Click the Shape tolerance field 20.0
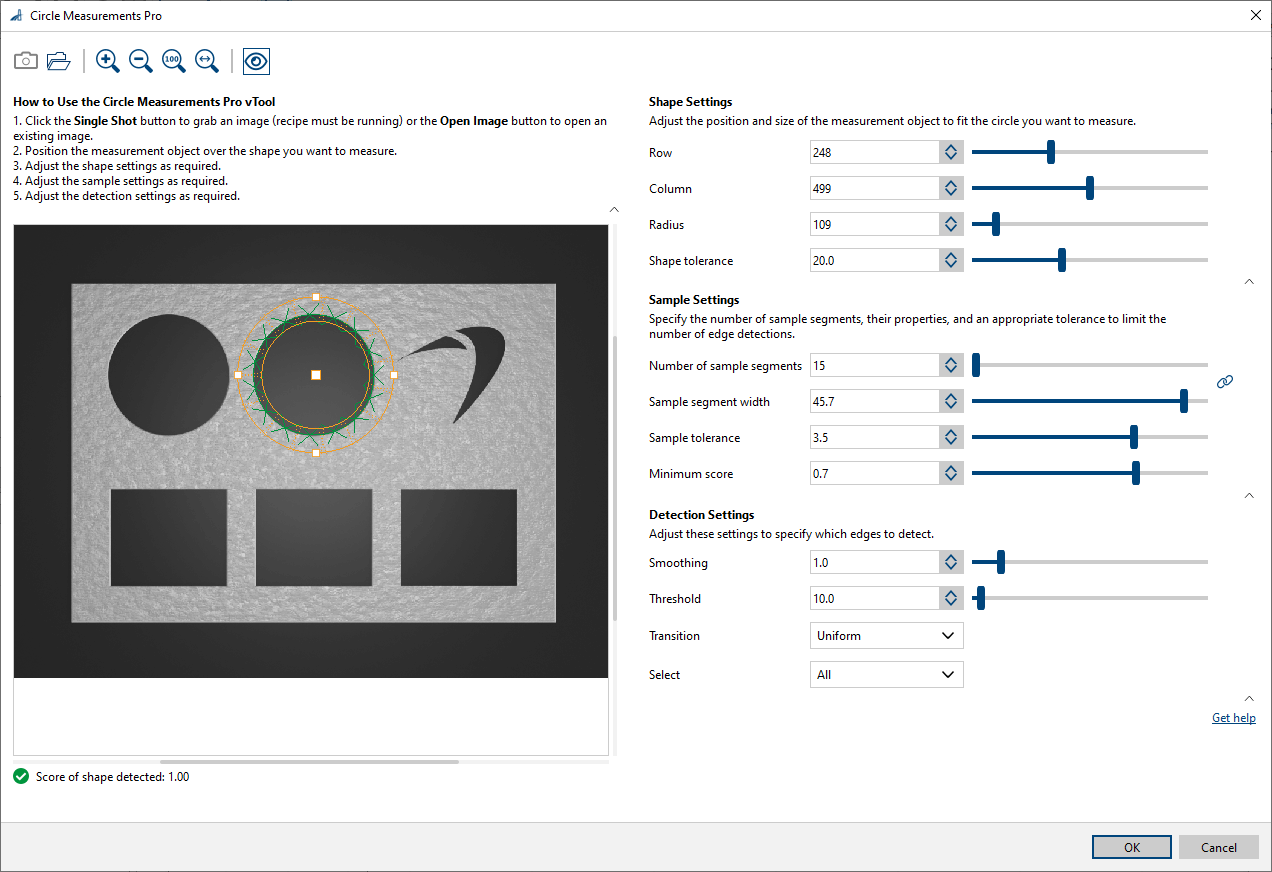The width and height of the screenshot is (1272, 872). click(x=873, y=261)
